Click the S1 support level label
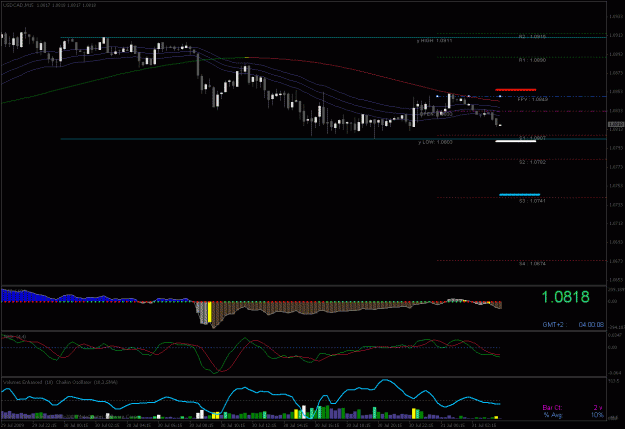The height and width of the screenshot is (429, 625). (532, 138)
